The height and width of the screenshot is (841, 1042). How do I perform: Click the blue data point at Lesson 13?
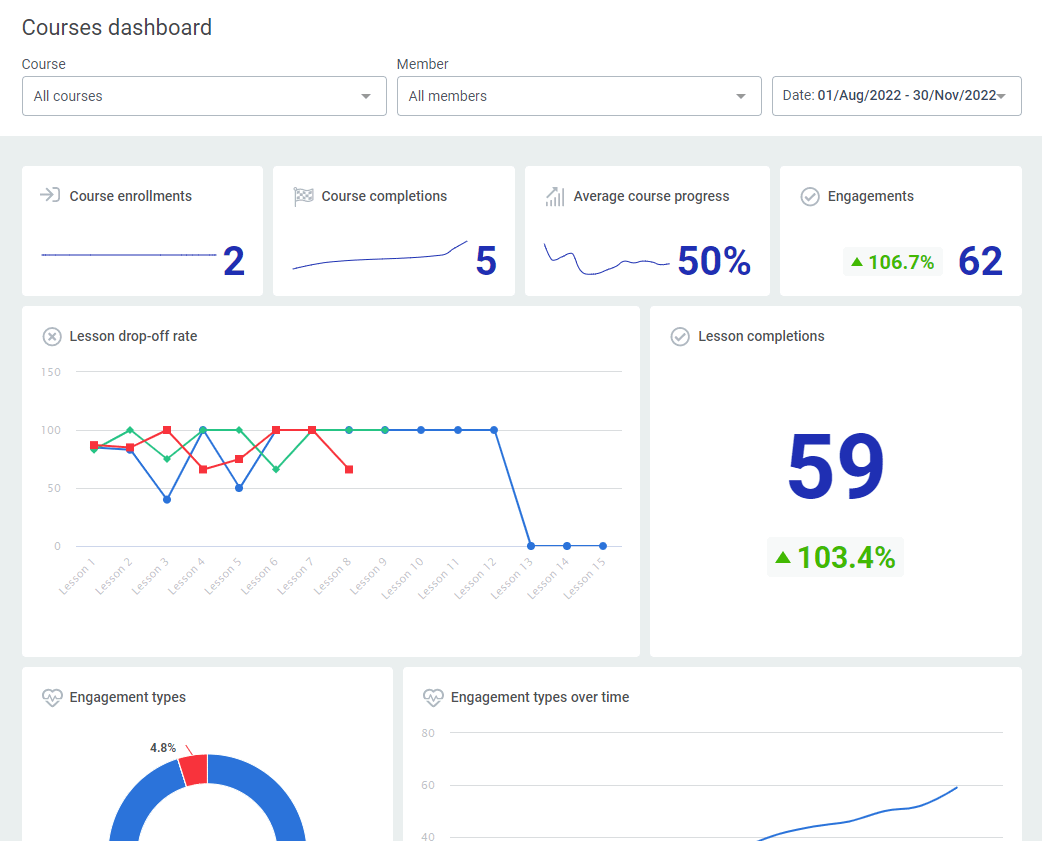[530, 546]
